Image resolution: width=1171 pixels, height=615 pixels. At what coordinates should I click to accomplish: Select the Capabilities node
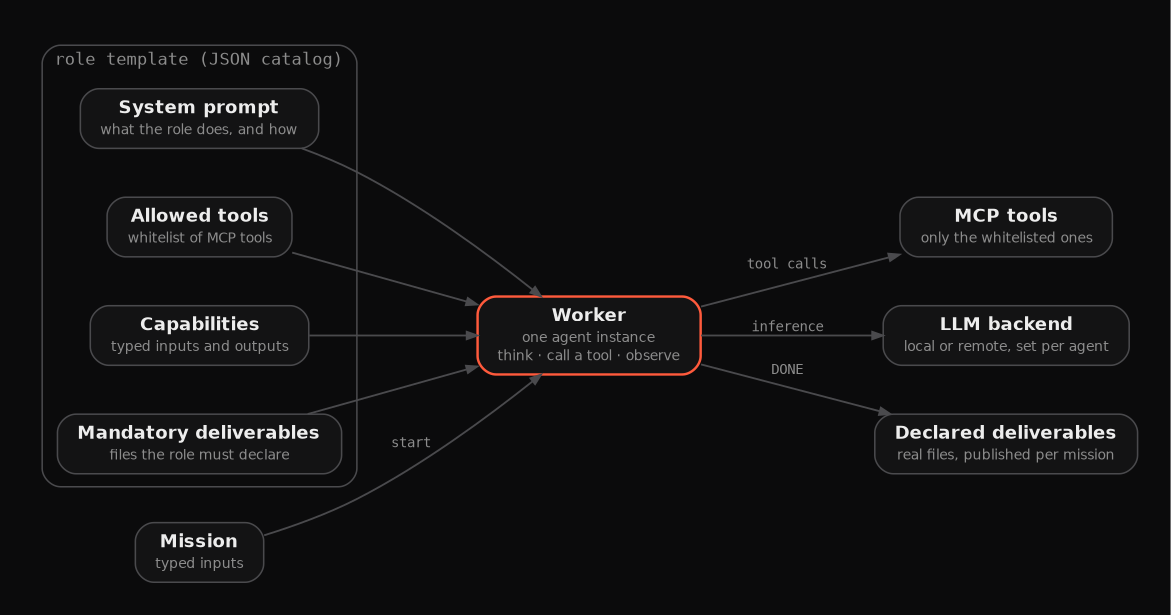point(199,335)
